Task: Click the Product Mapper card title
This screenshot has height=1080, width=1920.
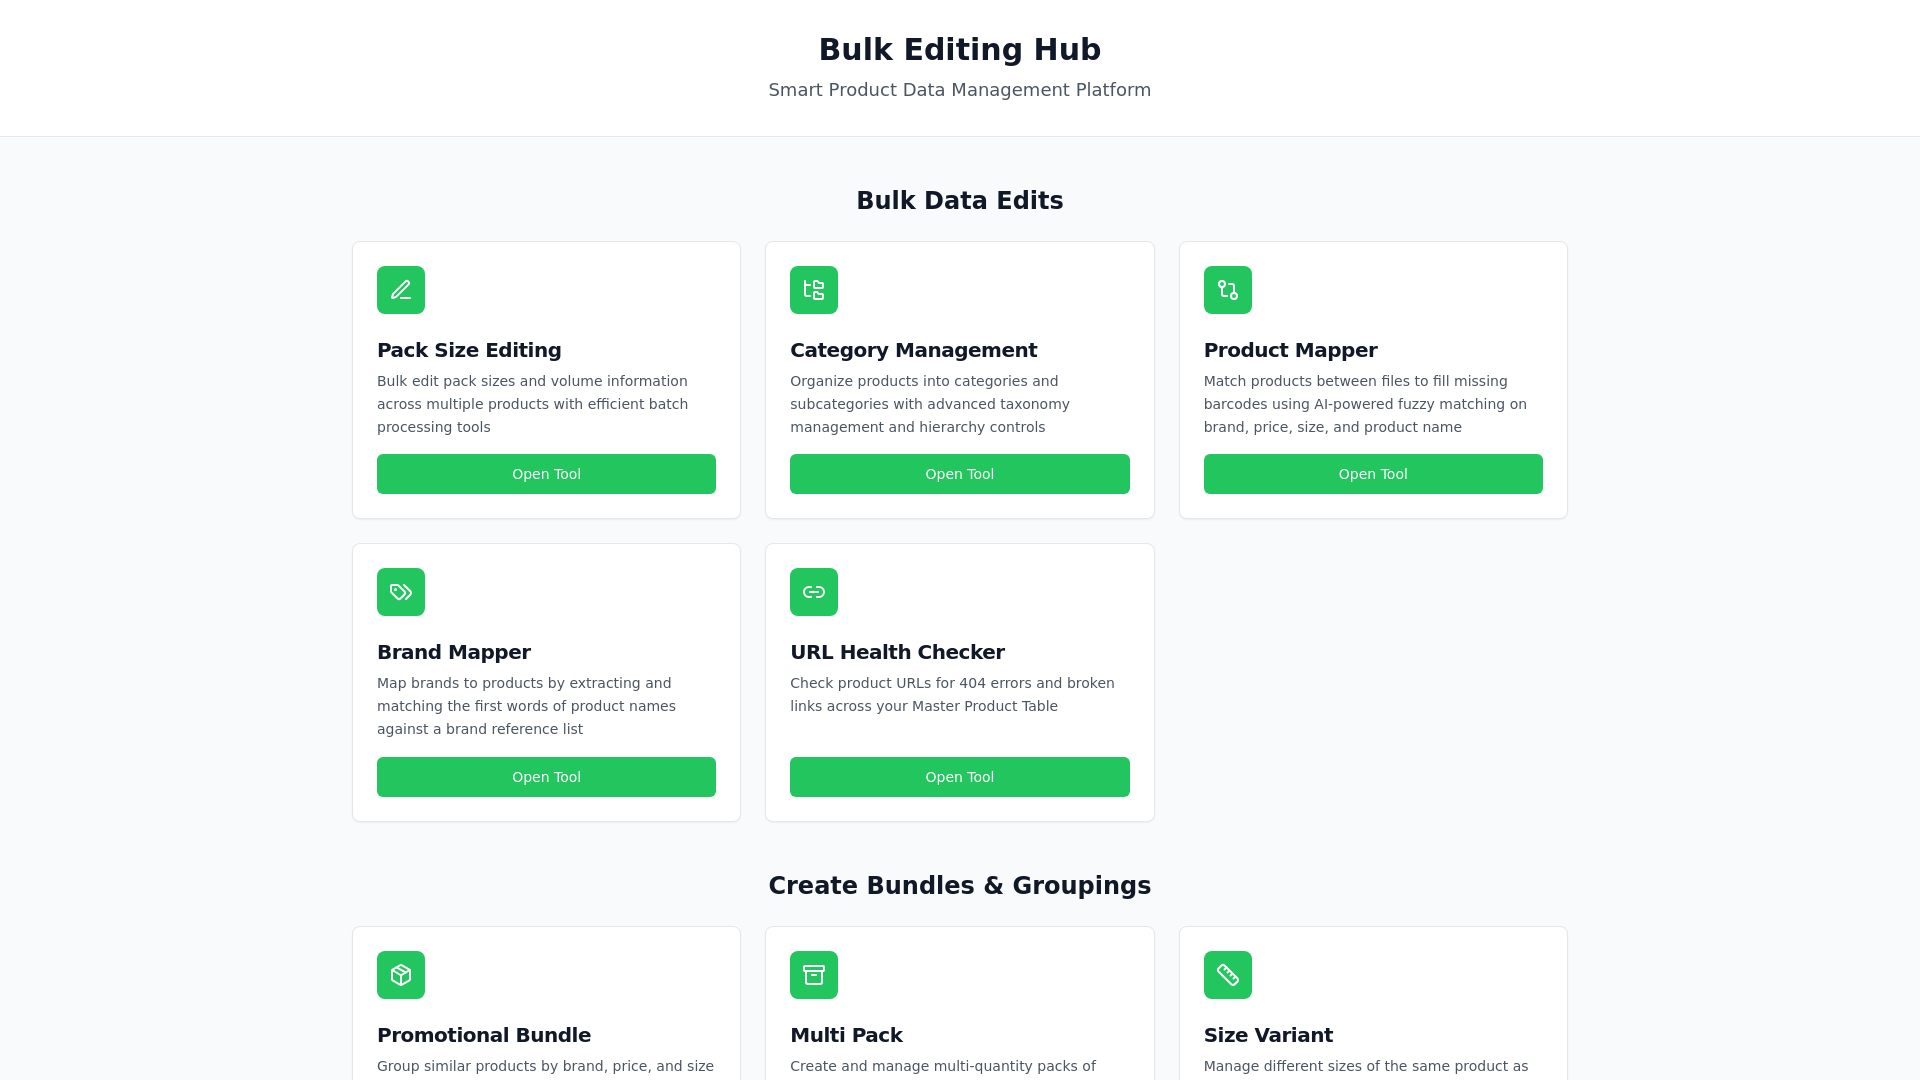Action: [1290, 350]
